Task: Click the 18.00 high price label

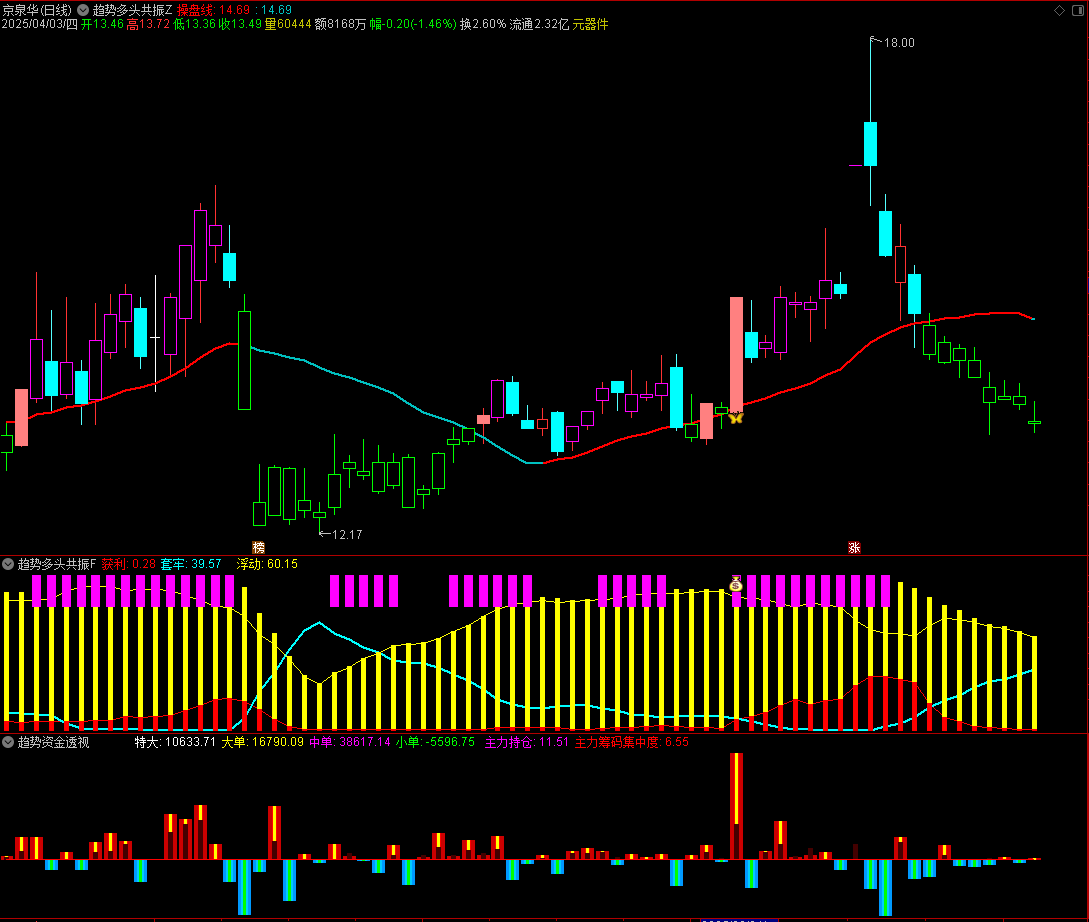Action: (899, 43)
